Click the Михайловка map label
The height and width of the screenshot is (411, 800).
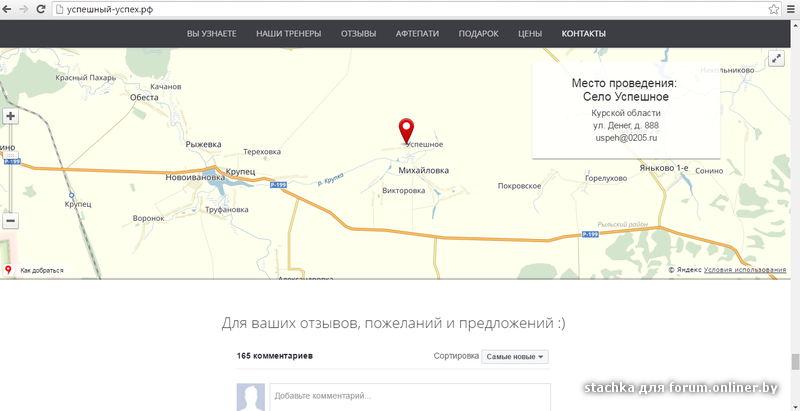click(423, 170)
